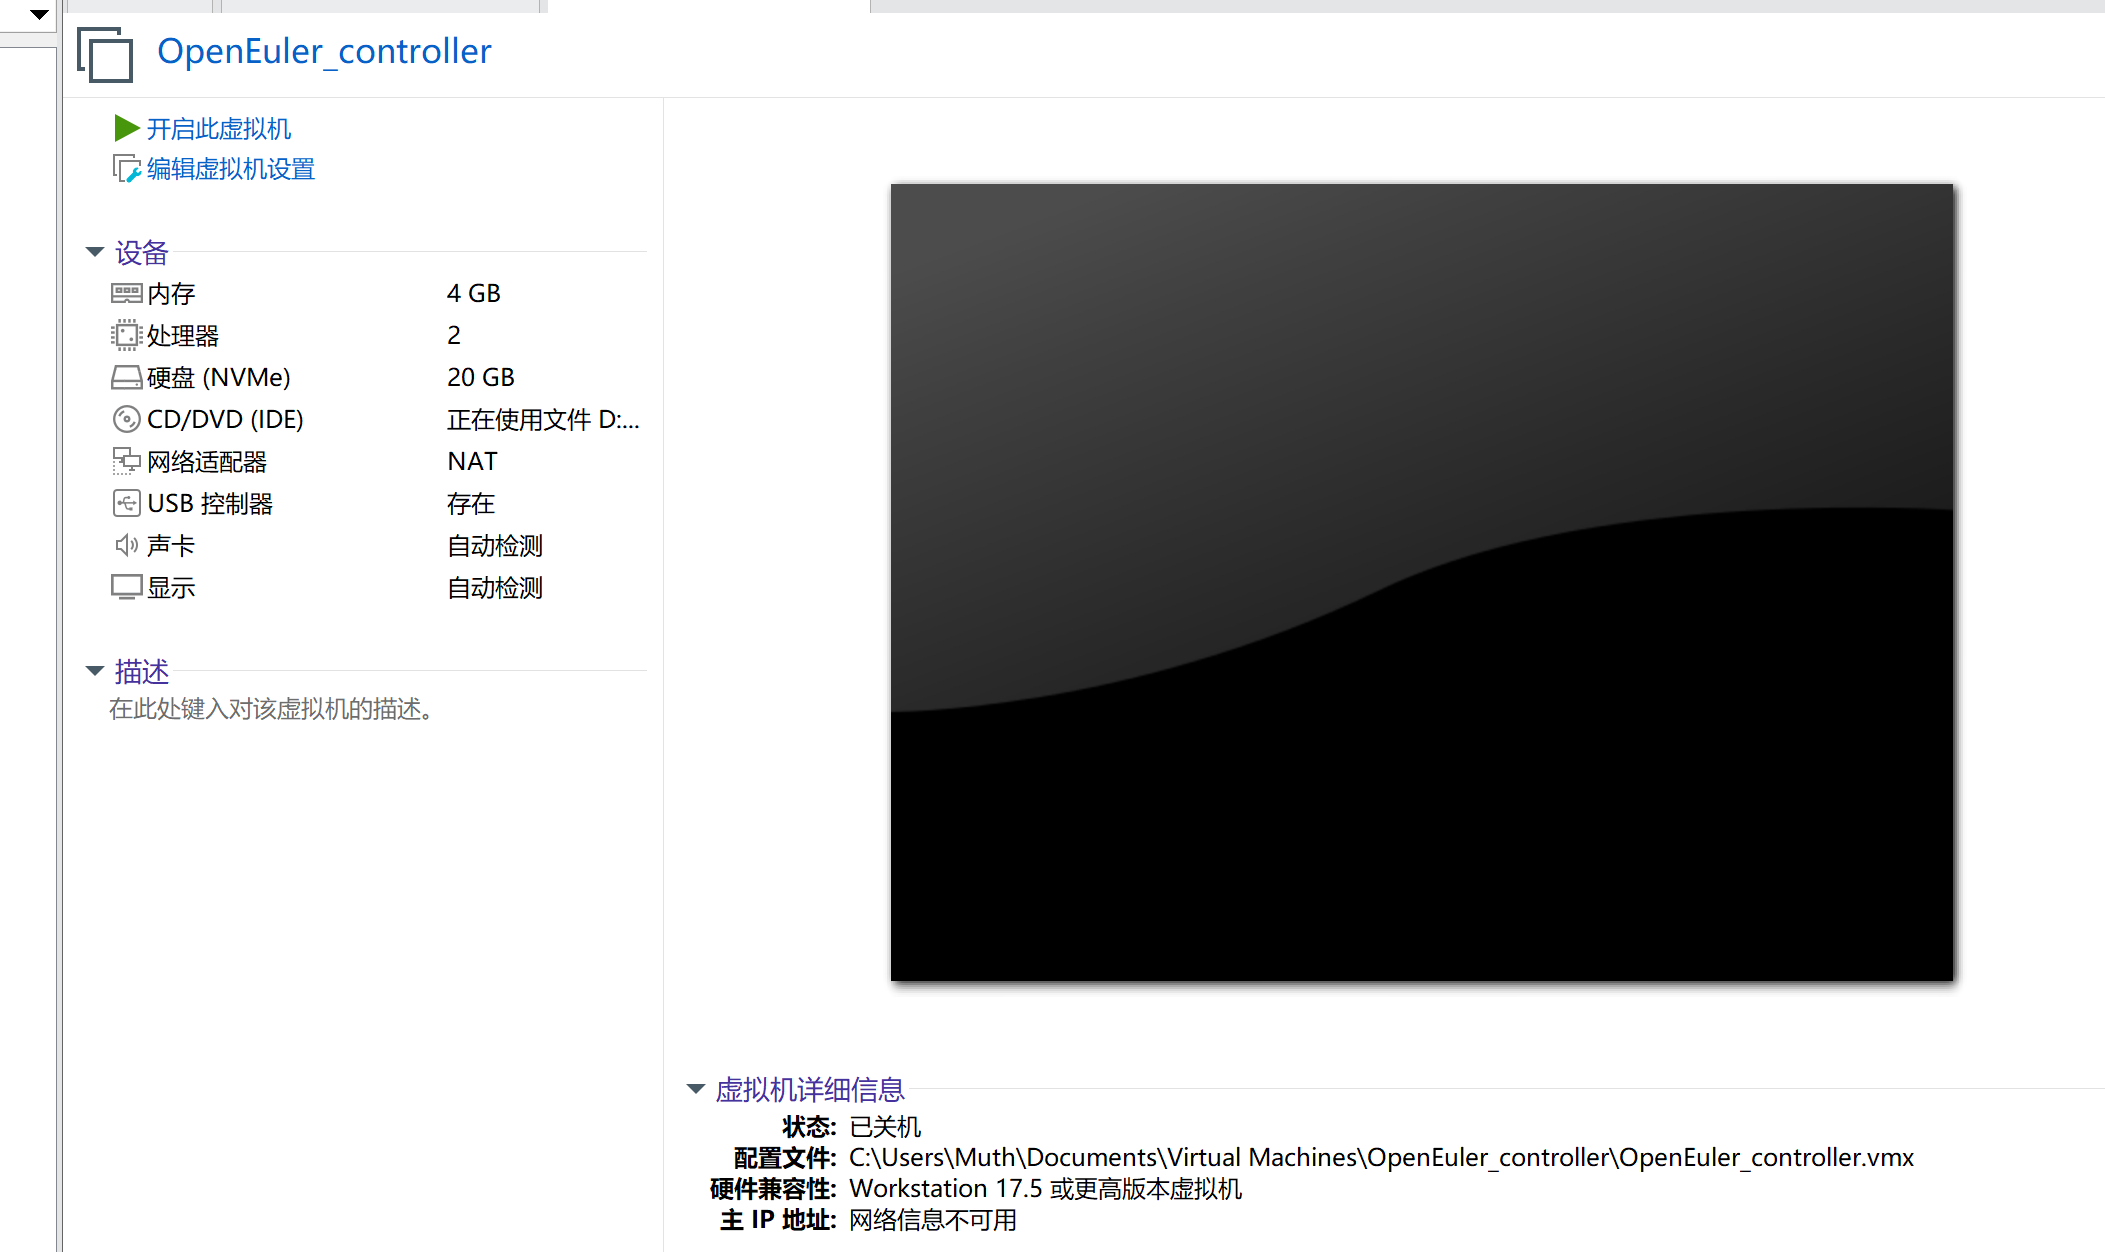The height and width of the screenshot is (1252, 2105).
Task: Collapse the 设备 section
Action: 95,252
